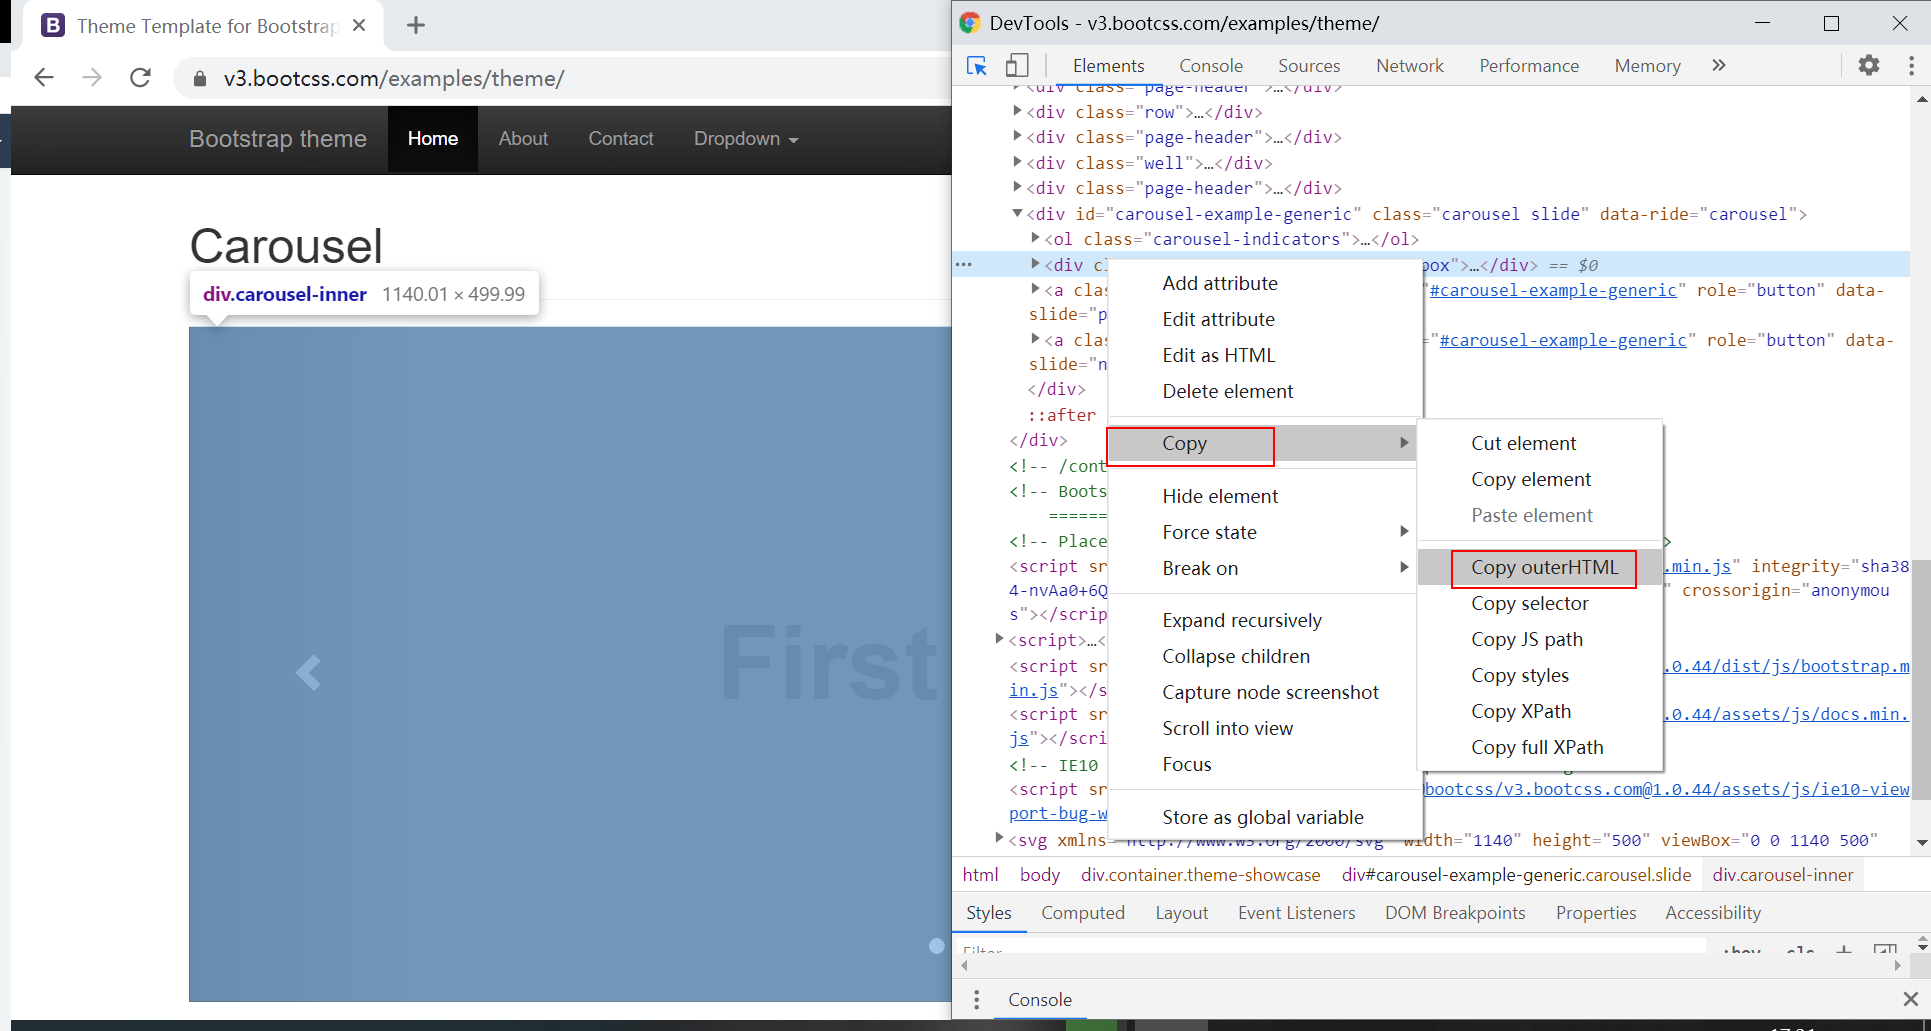Open DevTools settings gear
The width and height of the screenshot is (1931, 1031).
pos(1869,66)
